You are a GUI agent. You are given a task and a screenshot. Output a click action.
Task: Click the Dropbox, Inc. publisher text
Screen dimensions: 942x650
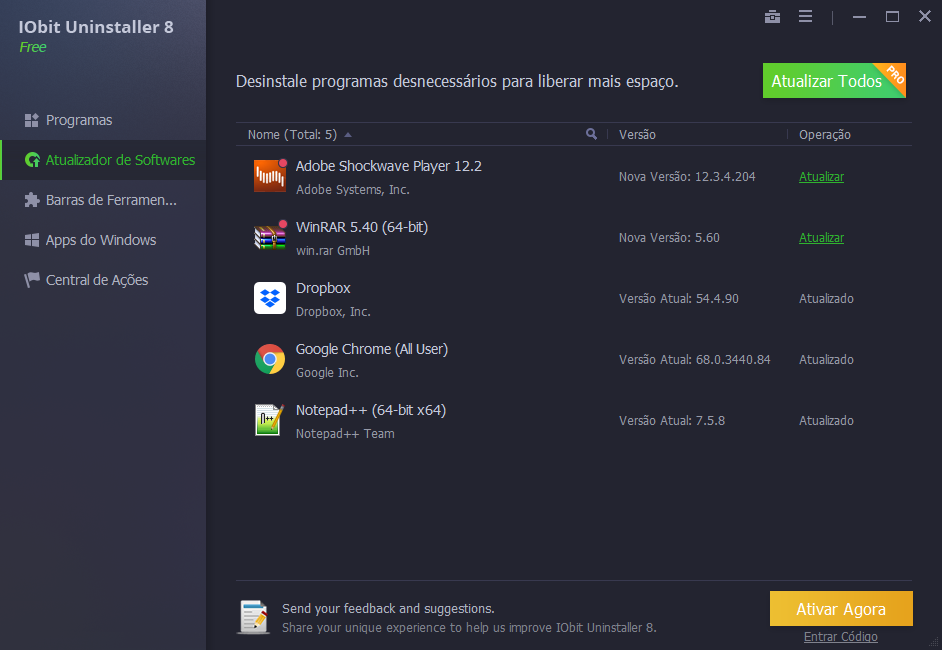click(333, 312)
